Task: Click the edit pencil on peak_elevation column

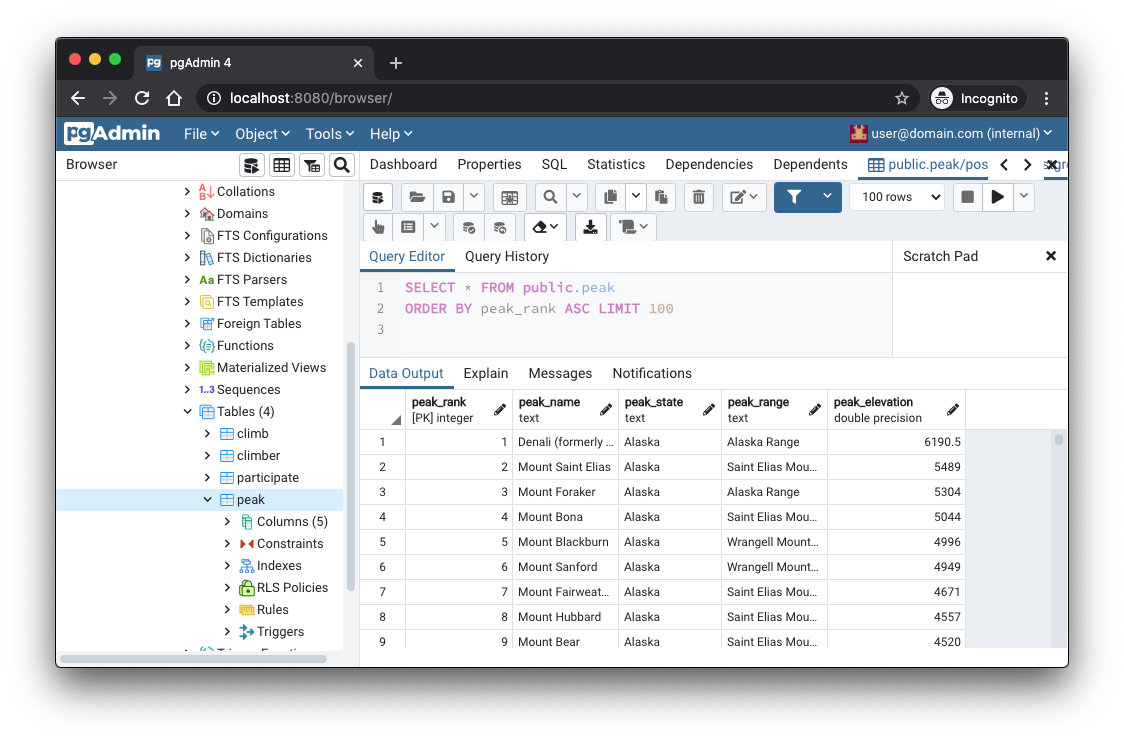Action: point(953,409)
